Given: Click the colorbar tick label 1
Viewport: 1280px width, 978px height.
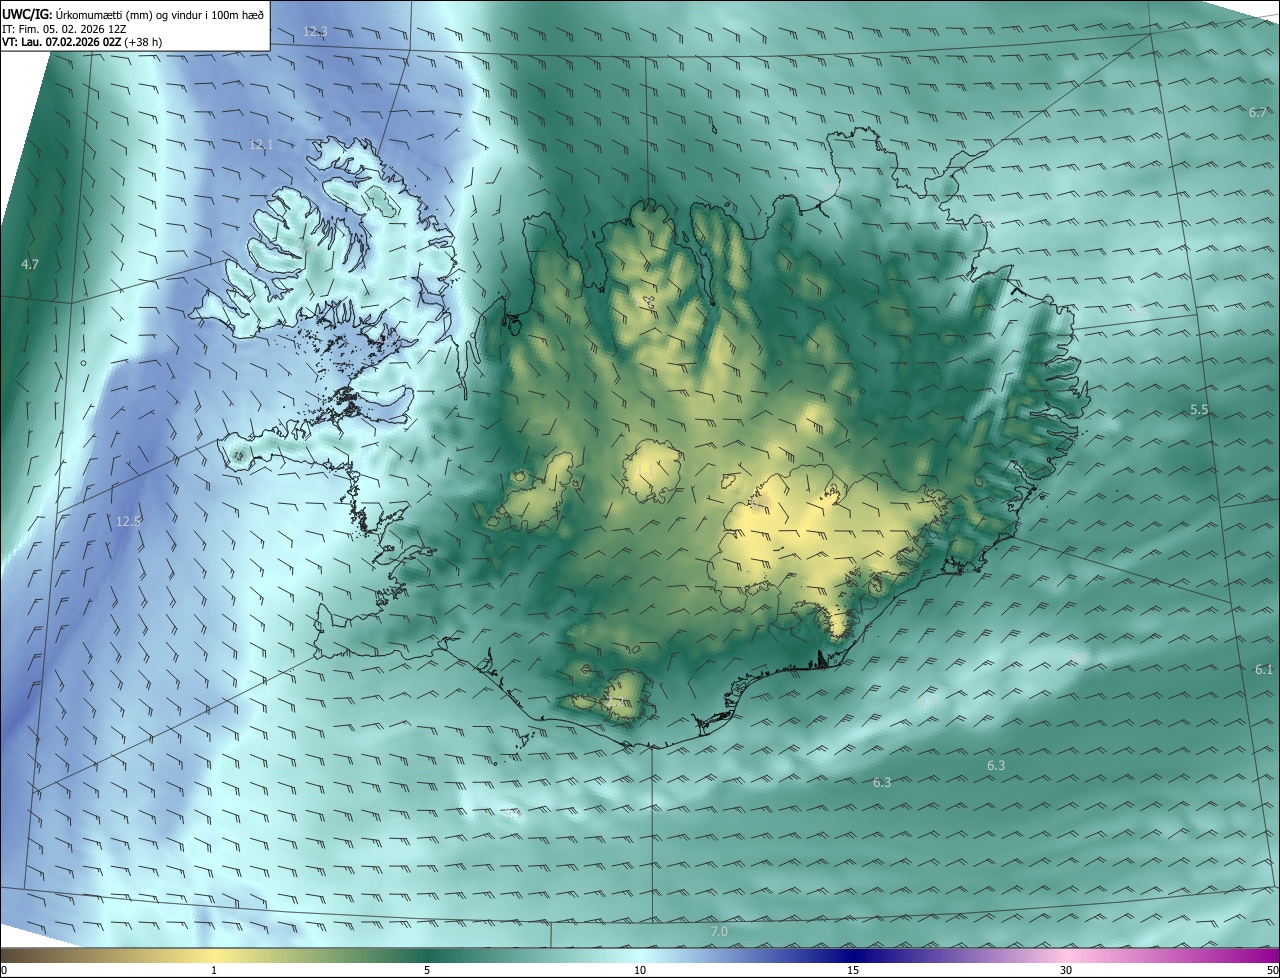Looking at the screenshot, I should (x=214, y=970).
